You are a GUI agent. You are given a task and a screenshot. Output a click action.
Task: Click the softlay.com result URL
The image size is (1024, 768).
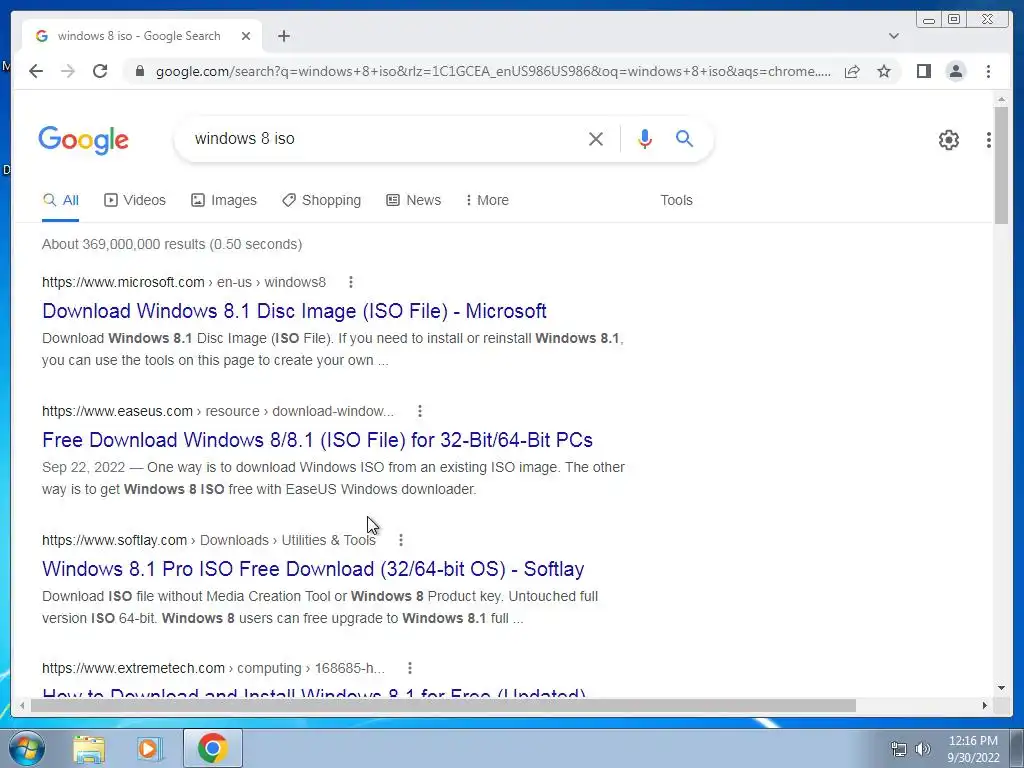(x=209, y=540)
